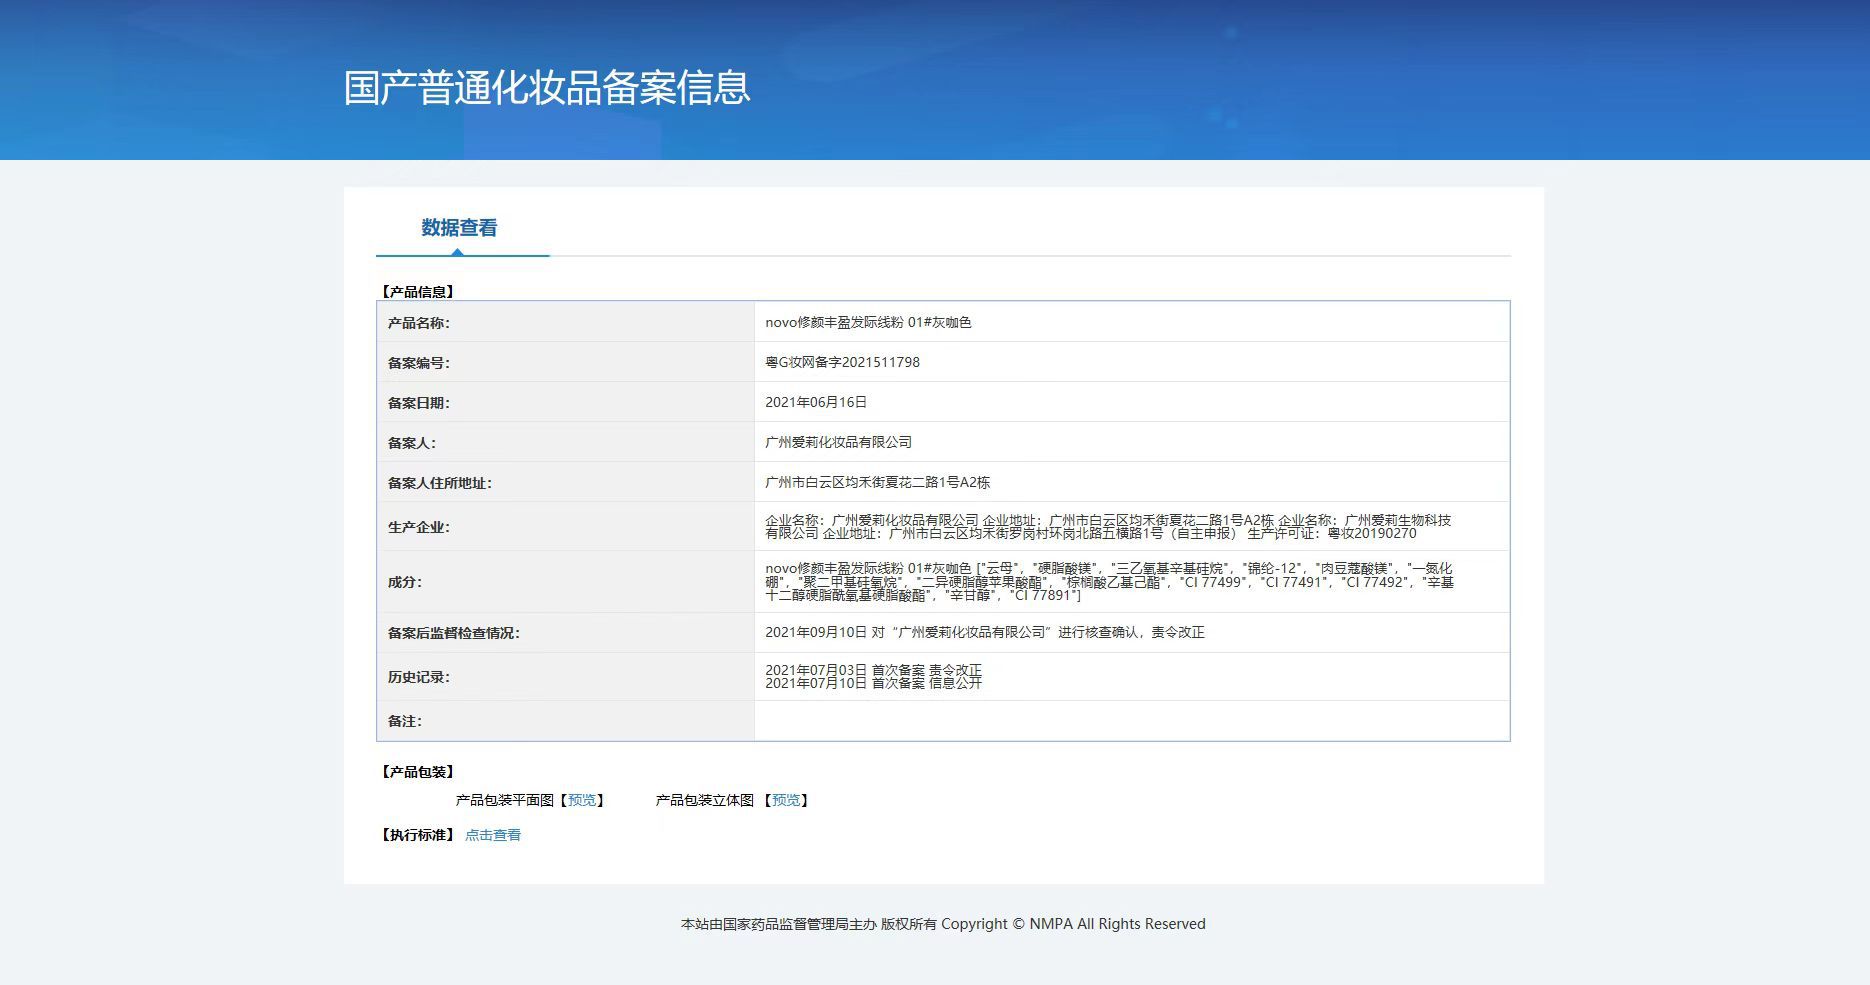Preview the 产品包装立体图 image
This screenshot has height=985, width=1870.
tap(786, 800)
